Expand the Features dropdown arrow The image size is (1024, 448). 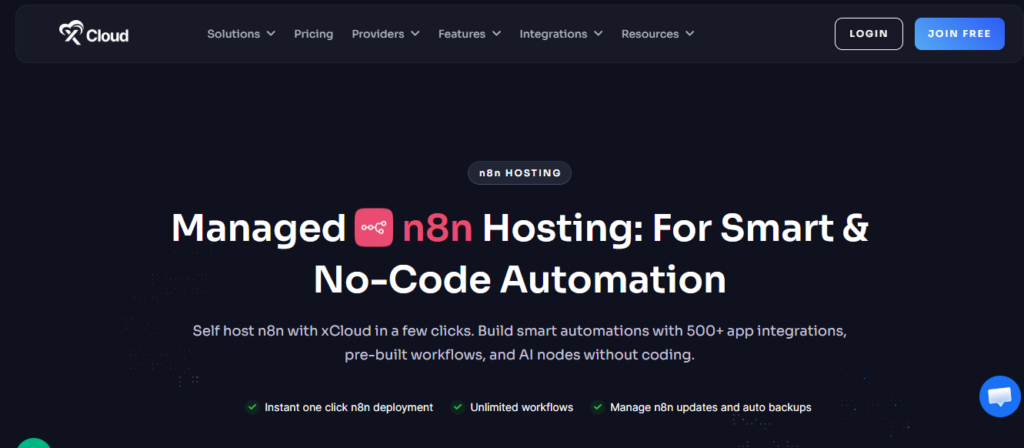click(x=496, y=34)
